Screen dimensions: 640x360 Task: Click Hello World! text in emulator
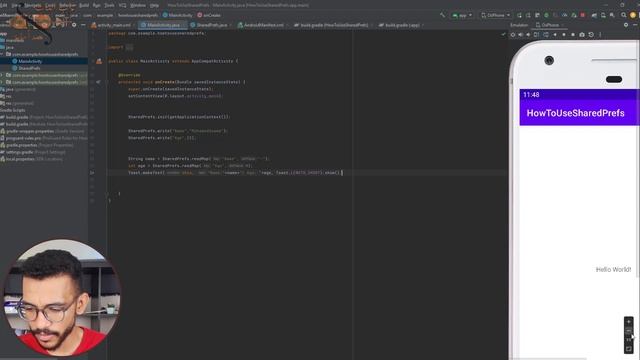tap(613, 269)
